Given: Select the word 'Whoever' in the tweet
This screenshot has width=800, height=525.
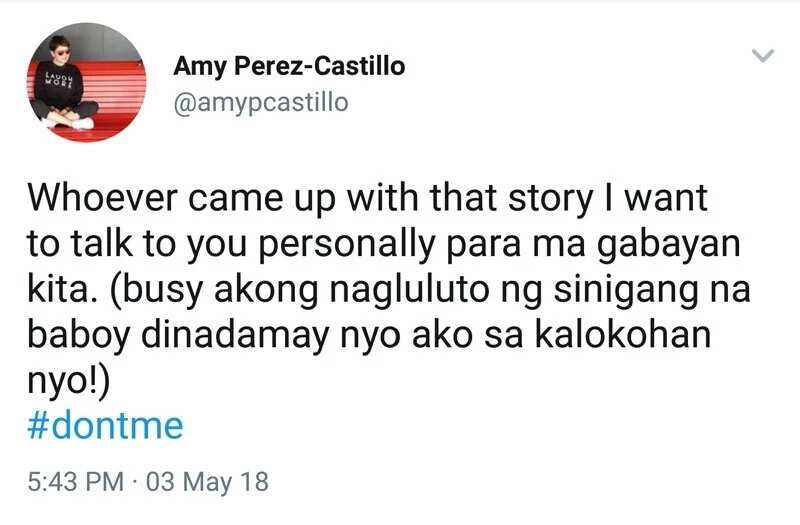Looking at the screenshot, I should pos(103,198).
